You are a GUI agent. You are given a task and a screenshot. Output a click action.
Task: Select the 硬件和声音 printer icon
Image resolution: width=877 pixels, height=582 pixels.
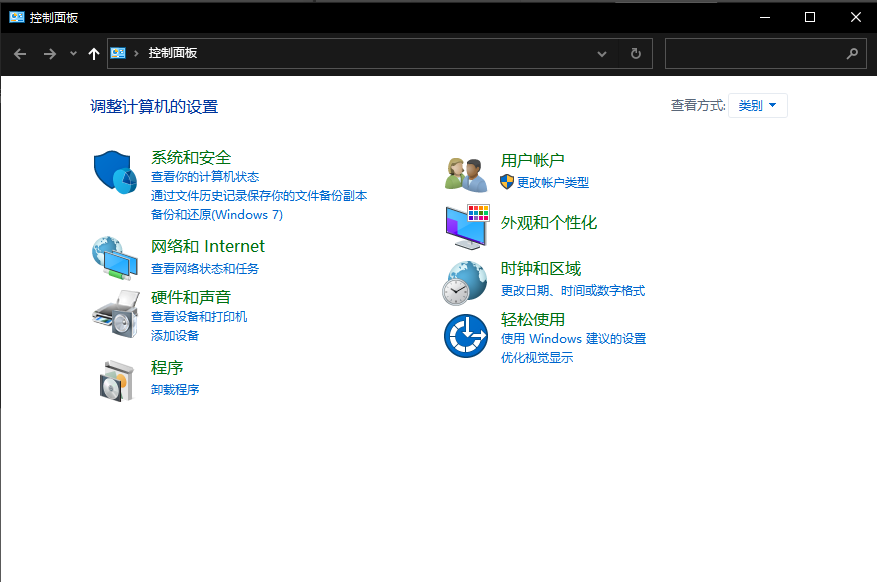[x=117, y=313]
